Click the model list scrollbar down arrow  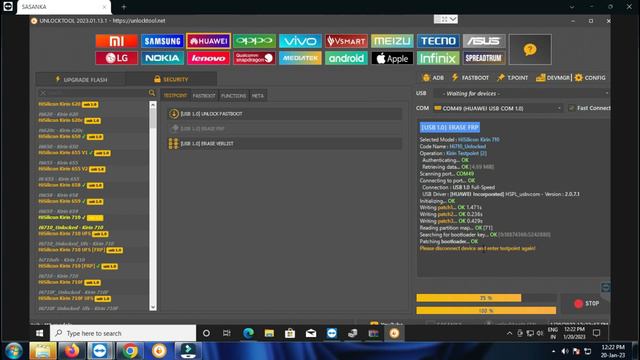pos(153,307)
